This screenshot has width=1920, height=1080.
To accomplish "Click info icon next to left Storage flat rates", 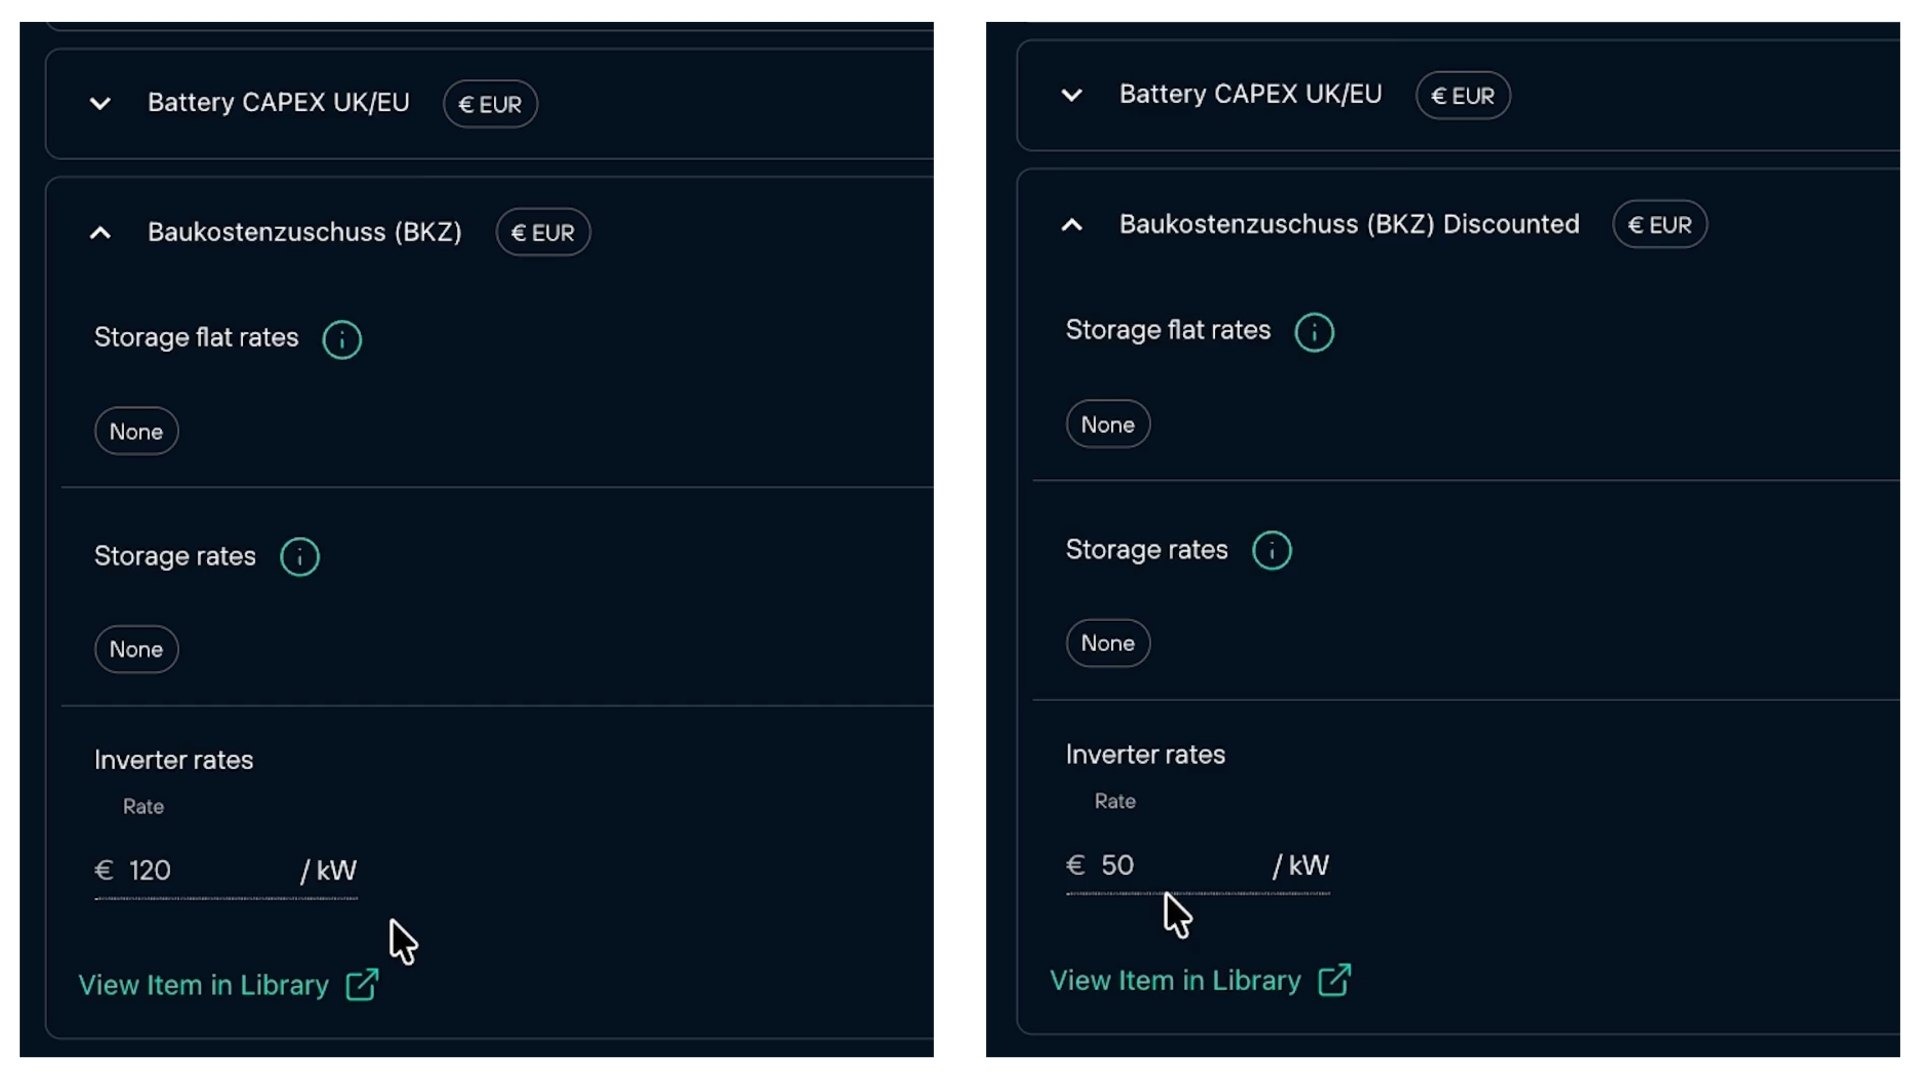I will pos(341,339).
